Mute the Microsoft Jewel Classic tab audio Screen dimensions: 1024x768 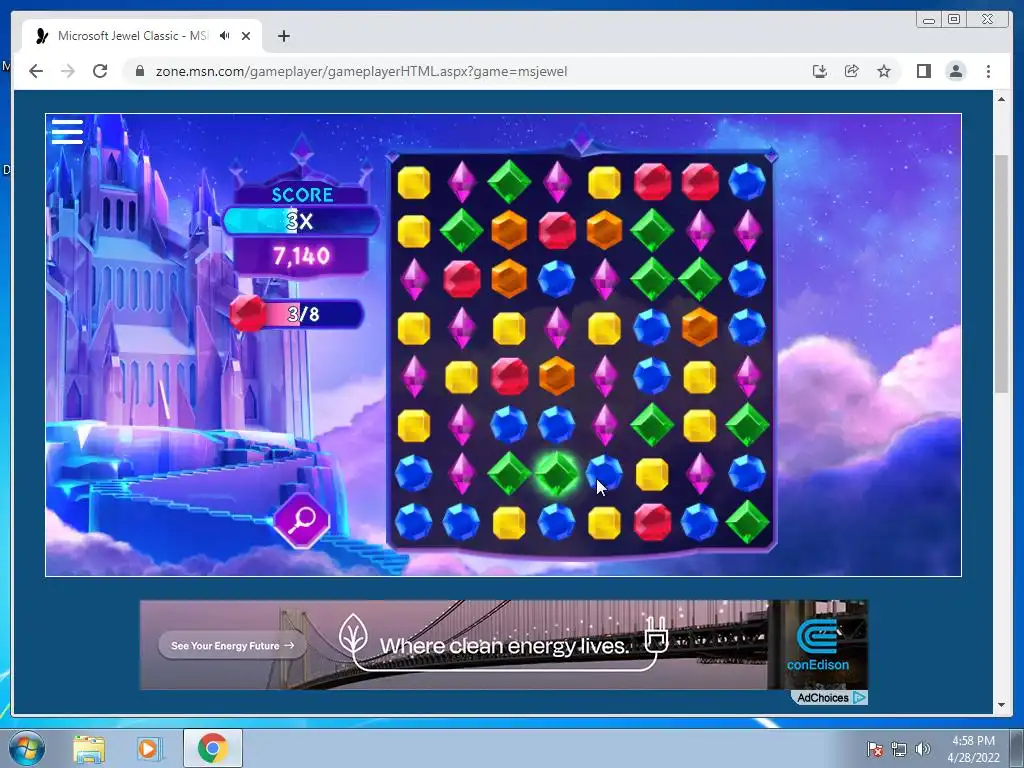(225, 36)
